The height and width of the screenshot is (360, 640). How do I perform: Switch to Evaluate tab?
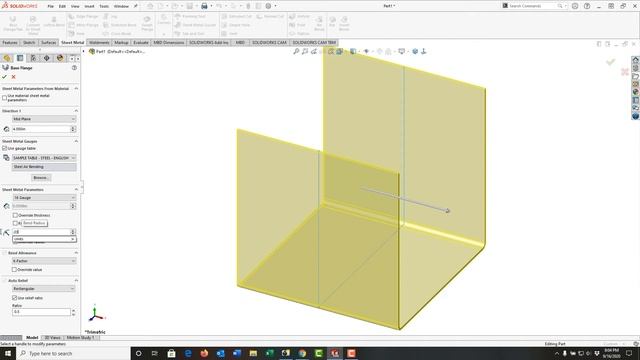pyautogui.click(x=141, y=42)
